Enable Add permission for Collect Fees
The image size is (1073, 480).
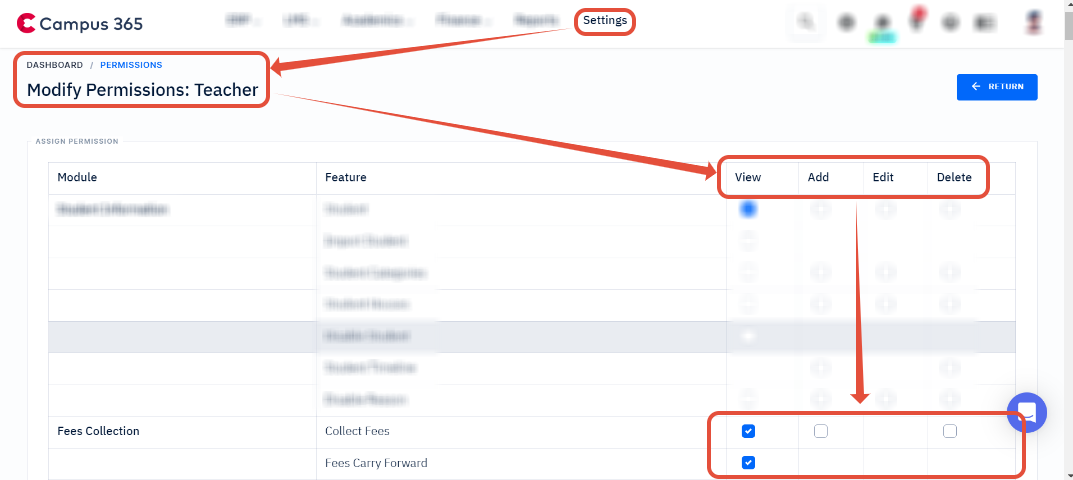click(821, 431)
